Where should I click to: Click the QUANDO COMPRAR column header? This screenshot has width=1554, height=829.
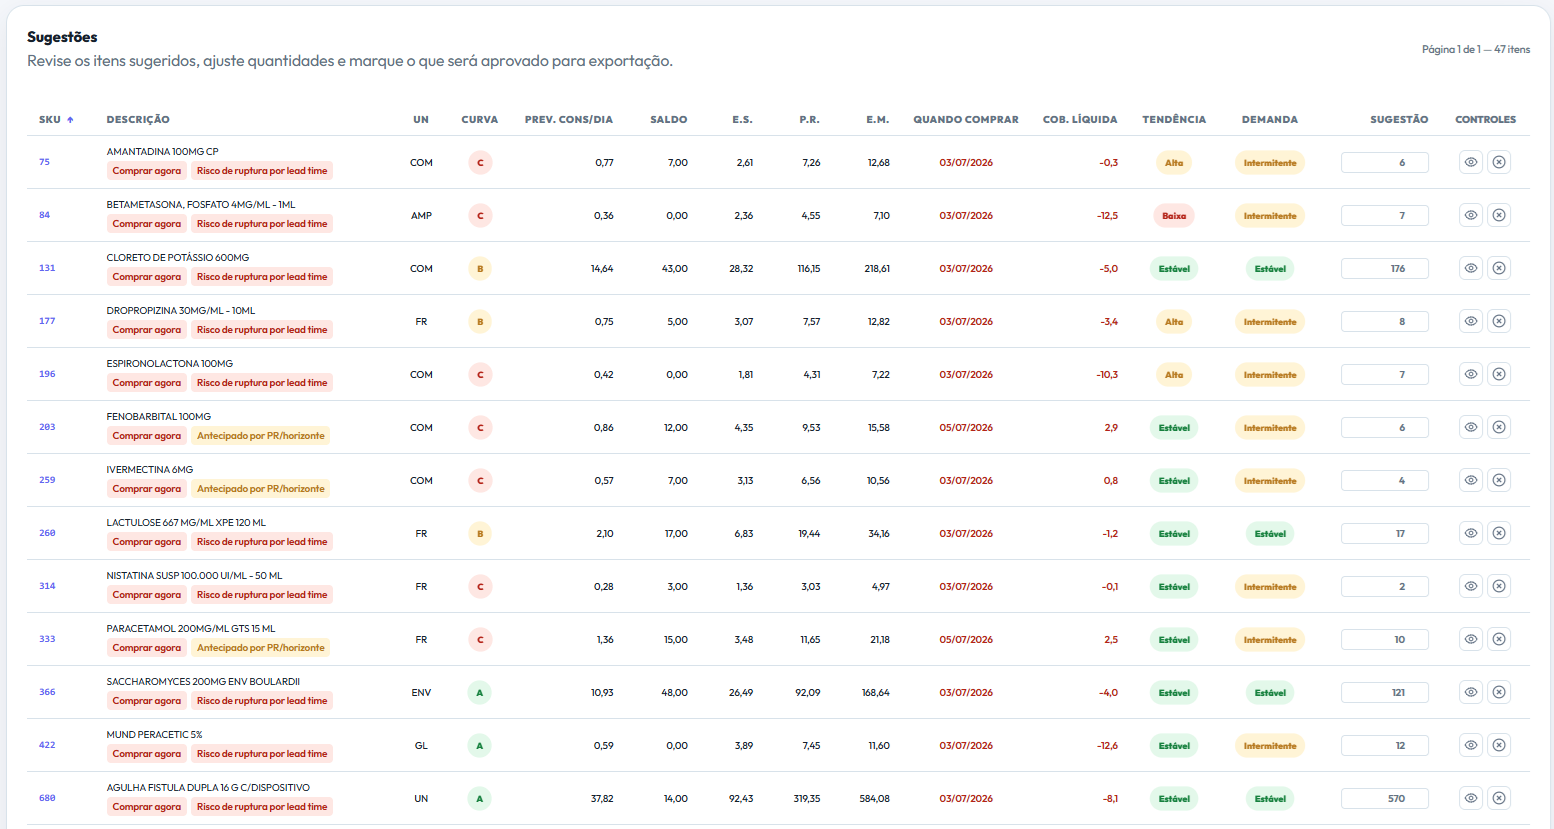966,119
